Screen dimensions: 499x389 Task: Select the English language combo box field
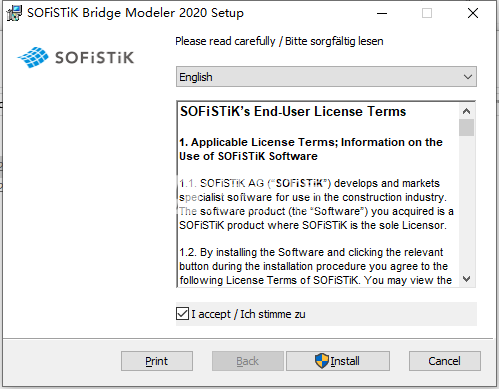point(326,77)
